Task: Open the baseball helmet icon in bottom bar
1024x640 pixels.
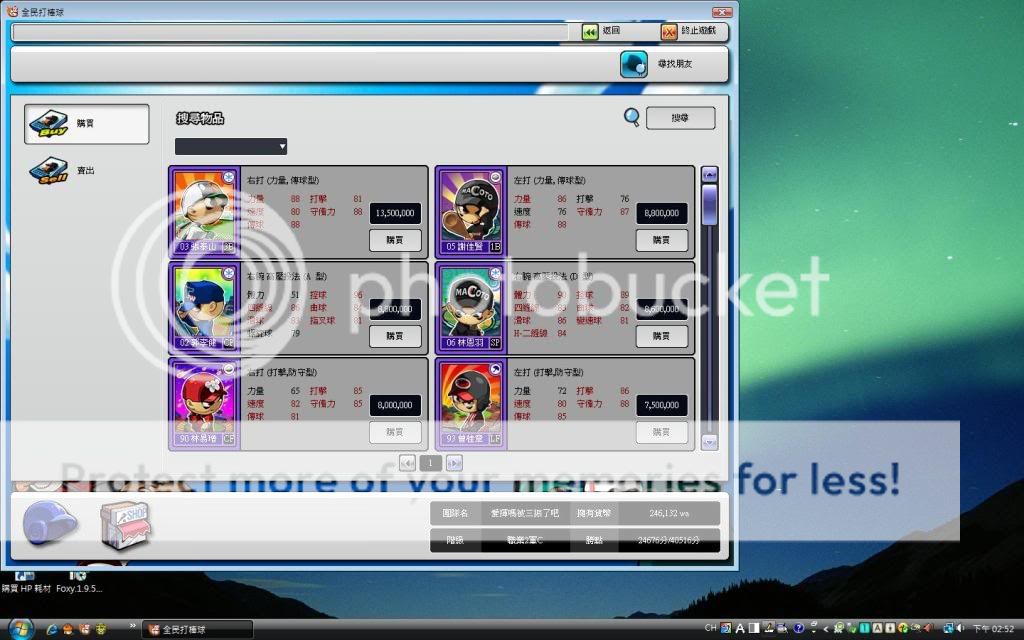Action: (x=51, y=522)
